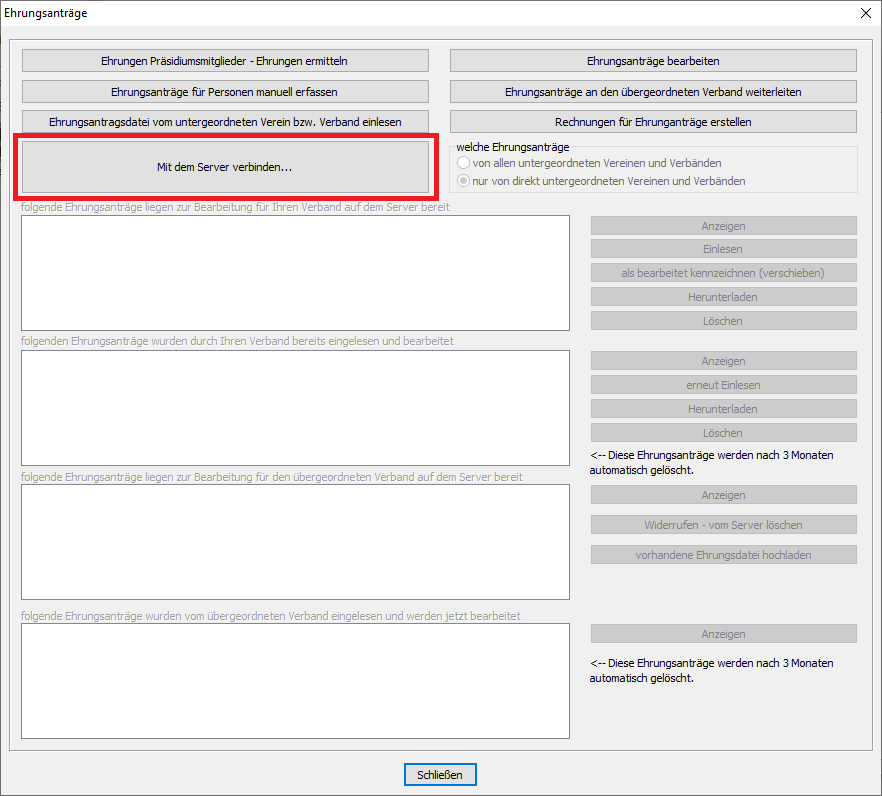This screenshot has height=796, width=882.
Task: Click the "Einlesen" button
Action: [723, 249]
